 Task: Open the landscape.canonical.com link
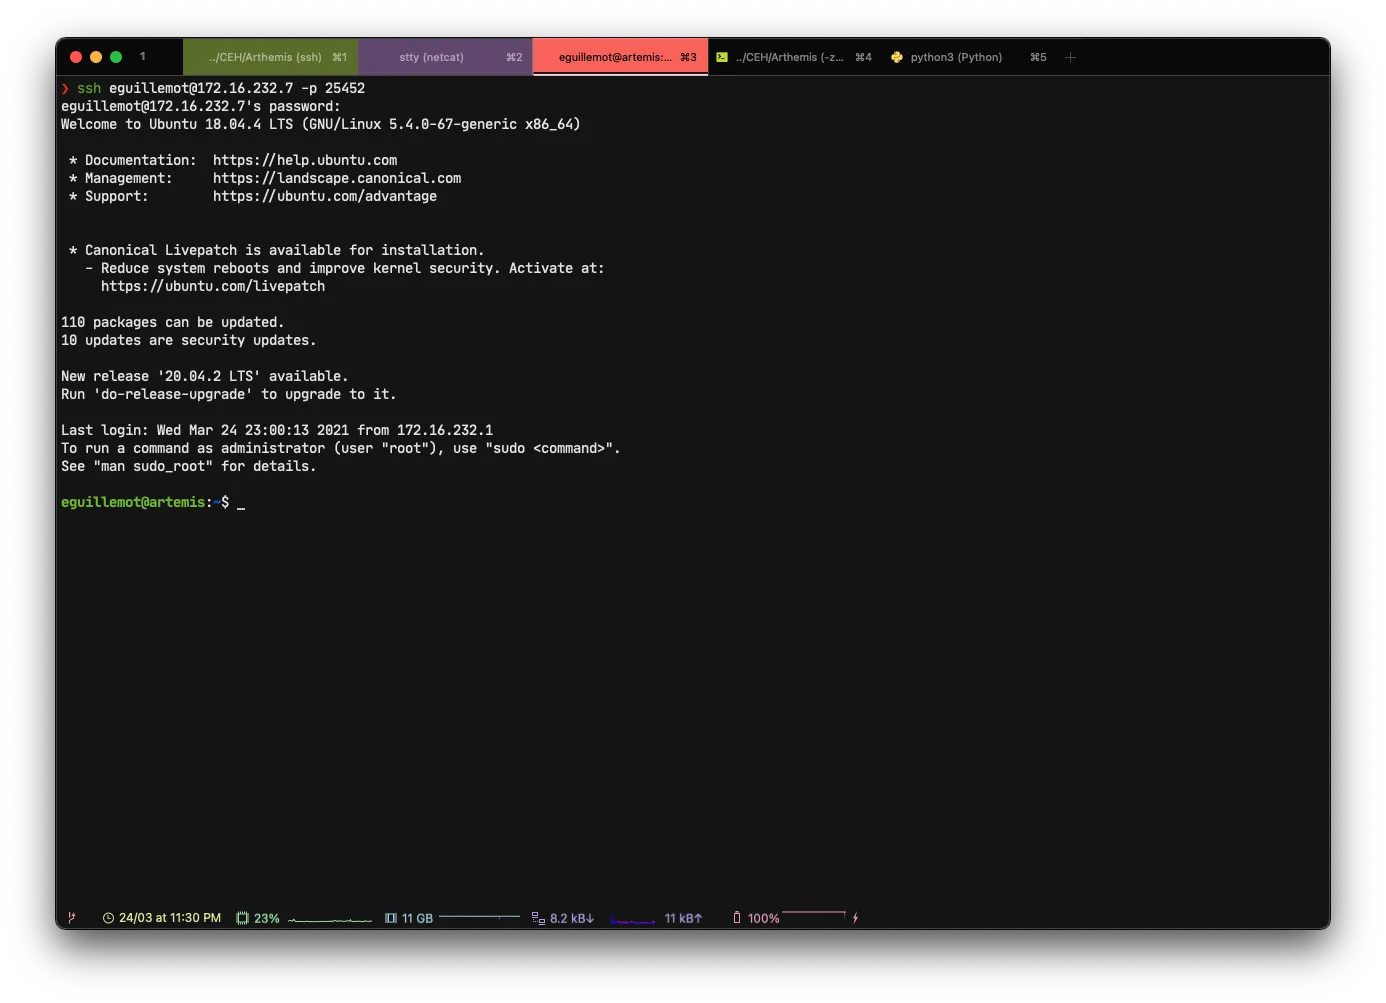pyautogui.click(x=337, y=178)
